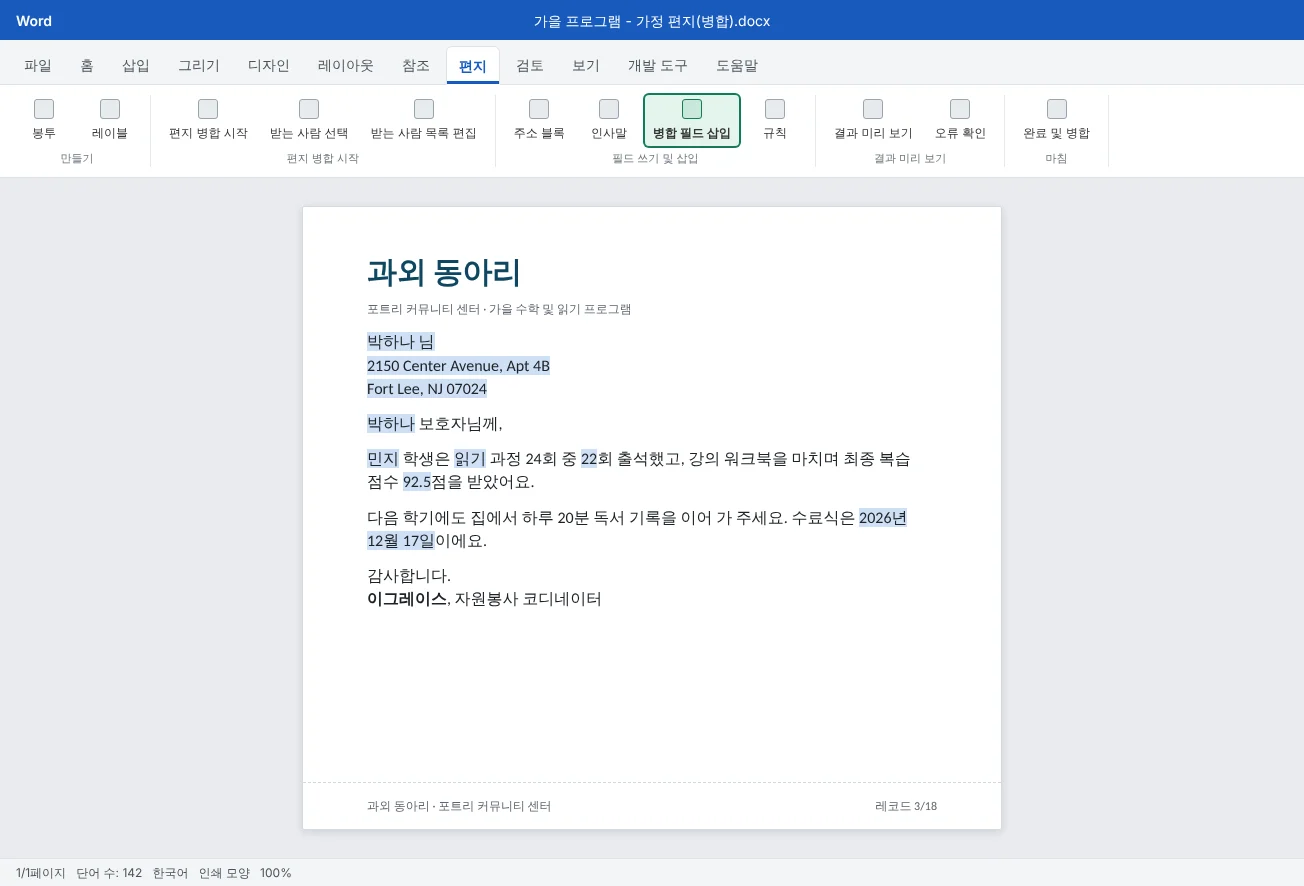The width and height of the screenshot is (1304, 886).
Task: Click the 봉투 (Envelopes) ribbon icon
Action: tap(44, 121)
